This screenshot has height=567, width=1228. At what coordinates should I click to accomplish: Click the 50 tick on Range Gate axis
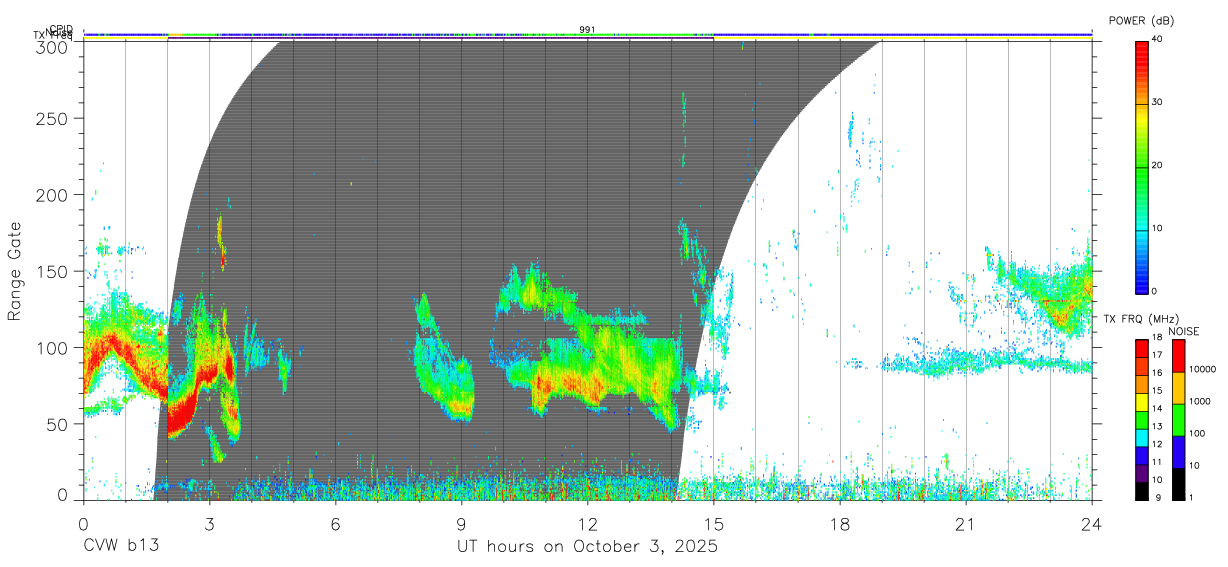pyautogui.click(x=59, y=423)
